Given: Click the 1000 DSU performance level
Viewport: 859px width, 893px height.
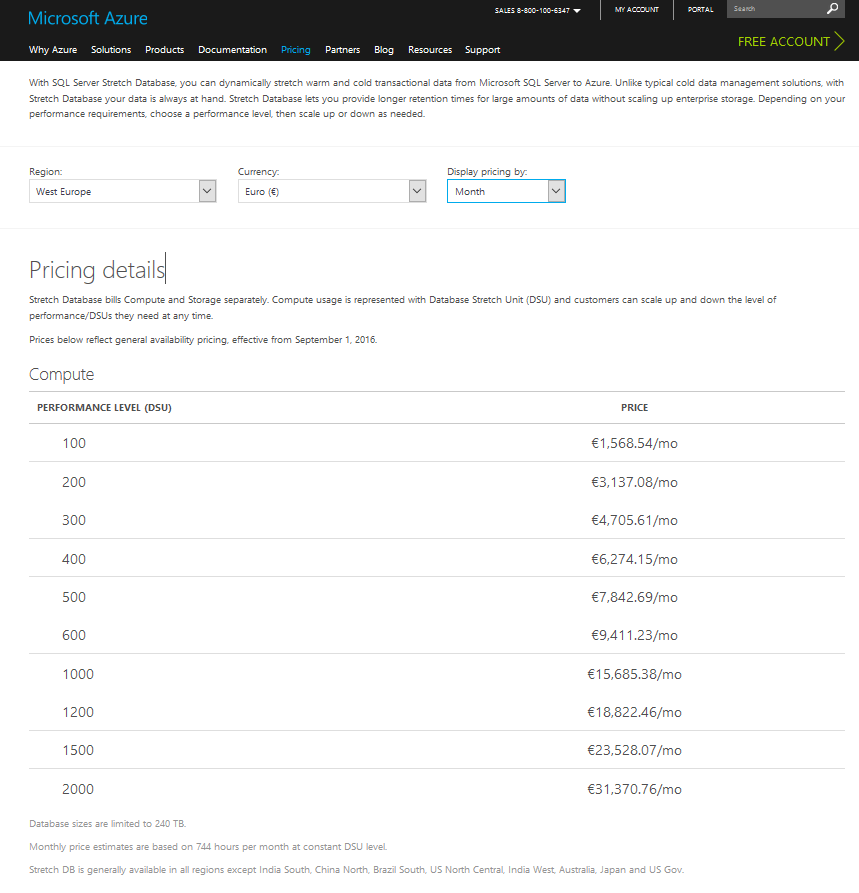Looking at the screenshot, I should [78, 674].
